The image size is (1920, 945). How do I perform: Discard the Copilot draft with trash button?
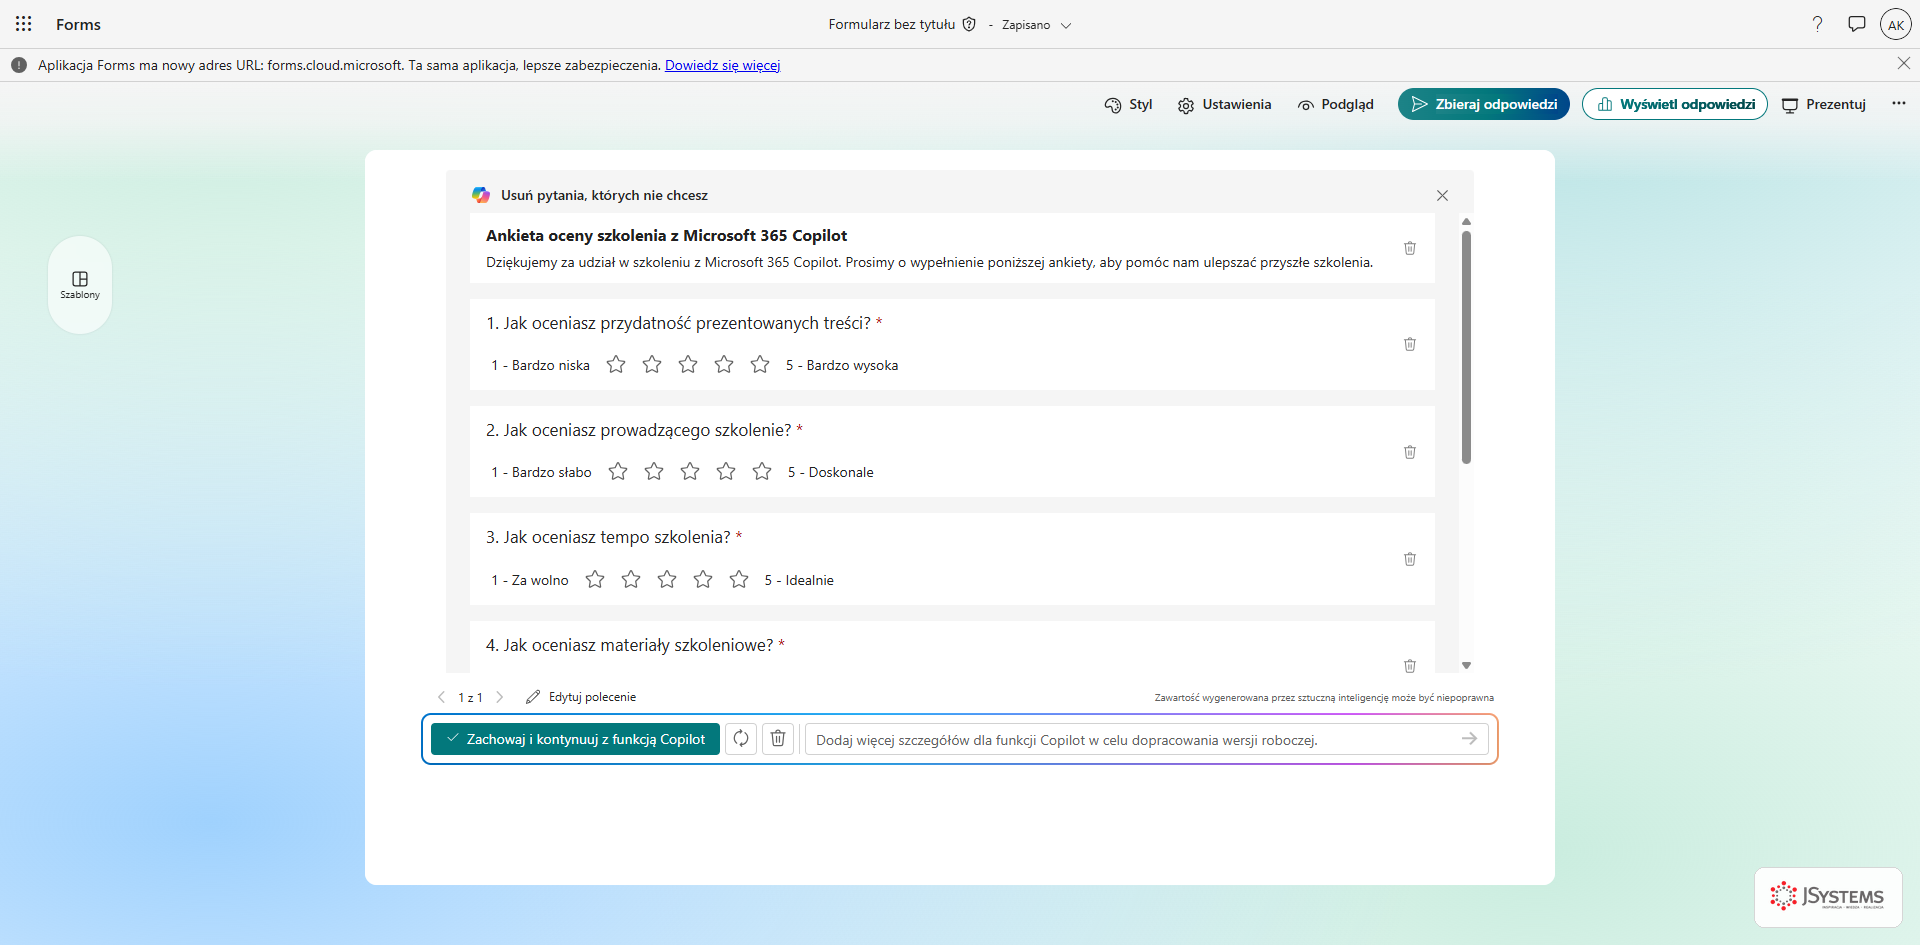778,739
